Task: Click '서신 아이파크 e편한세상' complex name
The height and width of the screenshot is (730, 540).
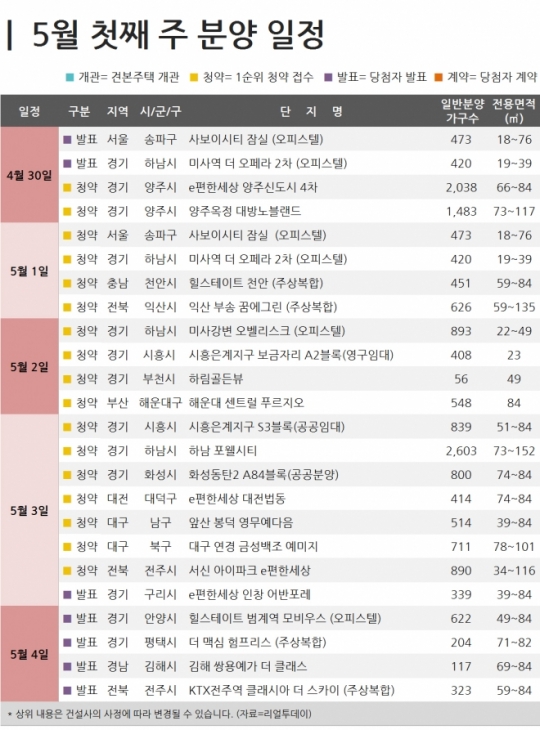Action: click(x=250, y=571)
